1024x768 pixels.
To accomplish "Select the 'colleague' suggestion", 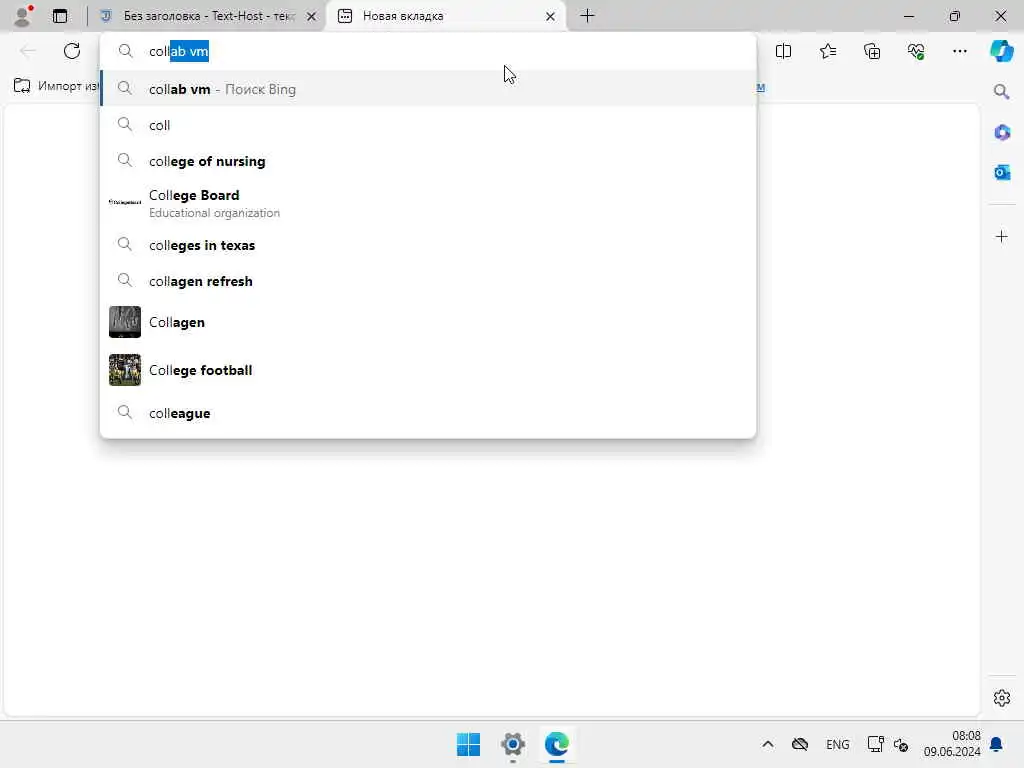I will 428,413.
